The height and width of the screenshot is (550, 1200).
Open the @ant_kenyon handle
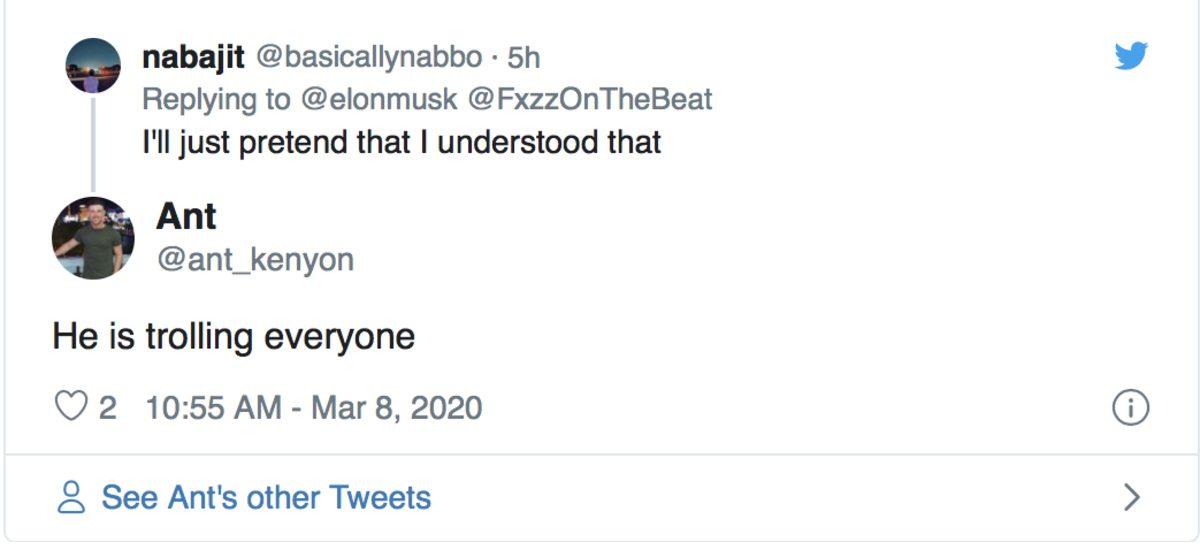pos(255,260)
